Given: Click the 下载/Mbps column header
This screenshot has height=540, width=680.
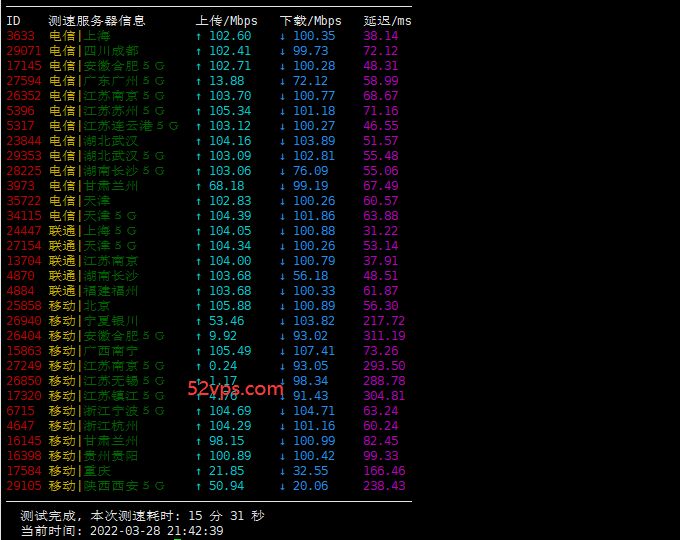Looking at the screenshot, I should pos(311,21).
